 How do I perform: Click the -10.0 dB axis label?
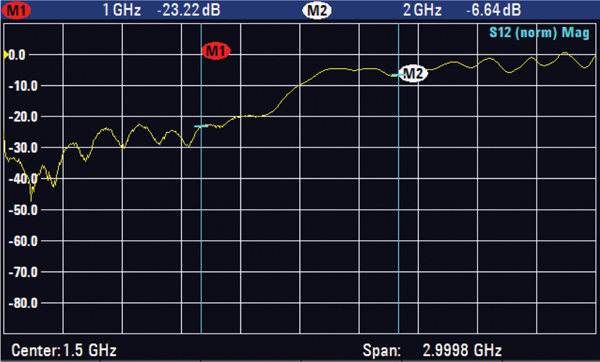pos(23,86)
